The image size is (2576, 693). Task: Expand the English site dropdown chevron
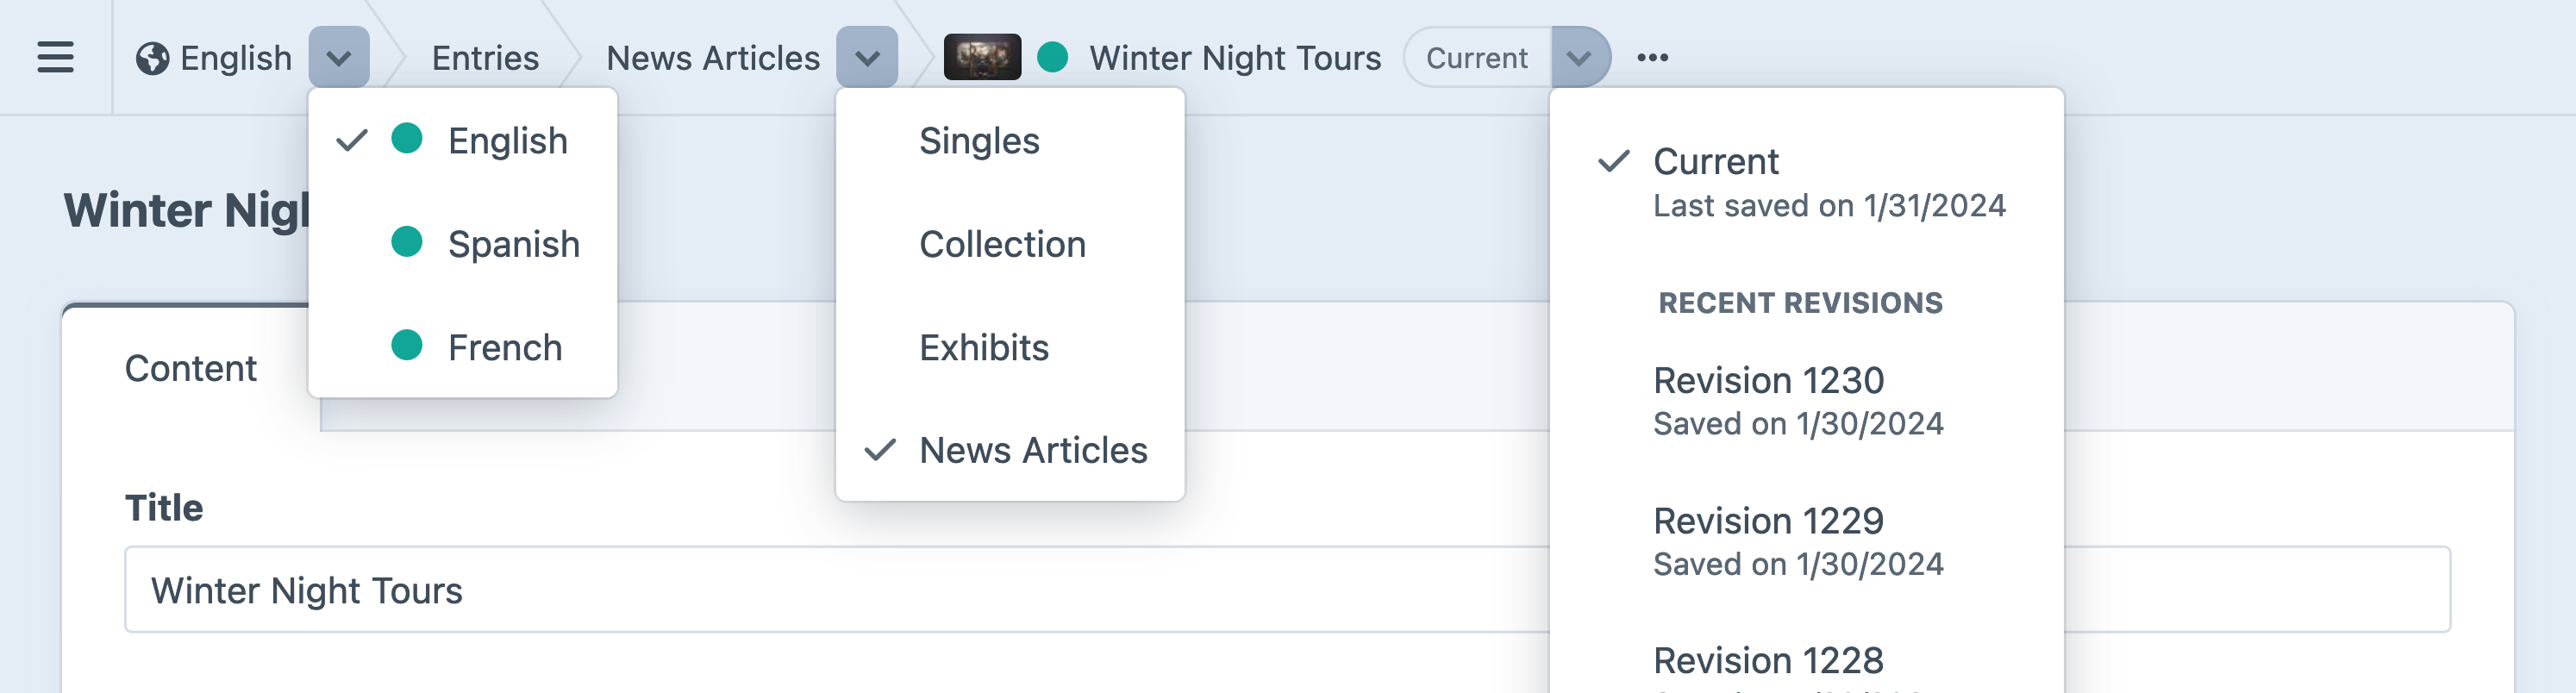coord(339,57)
